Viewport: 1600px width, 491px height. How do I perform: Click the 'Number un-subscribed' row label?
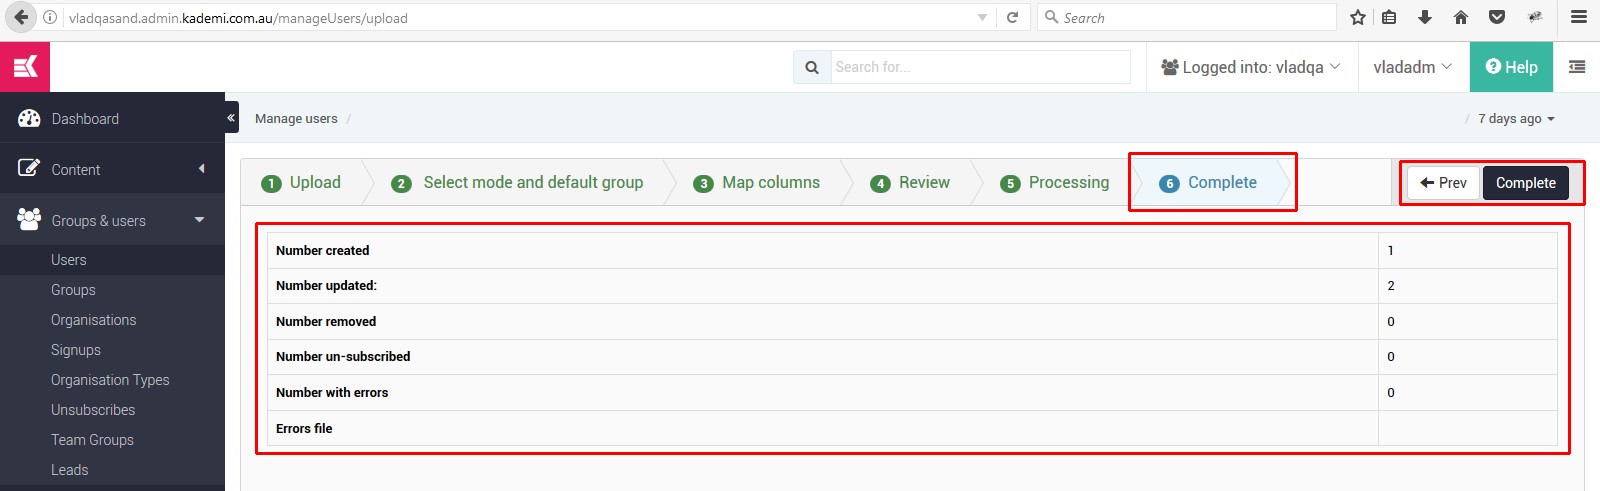tap(343, 356)
